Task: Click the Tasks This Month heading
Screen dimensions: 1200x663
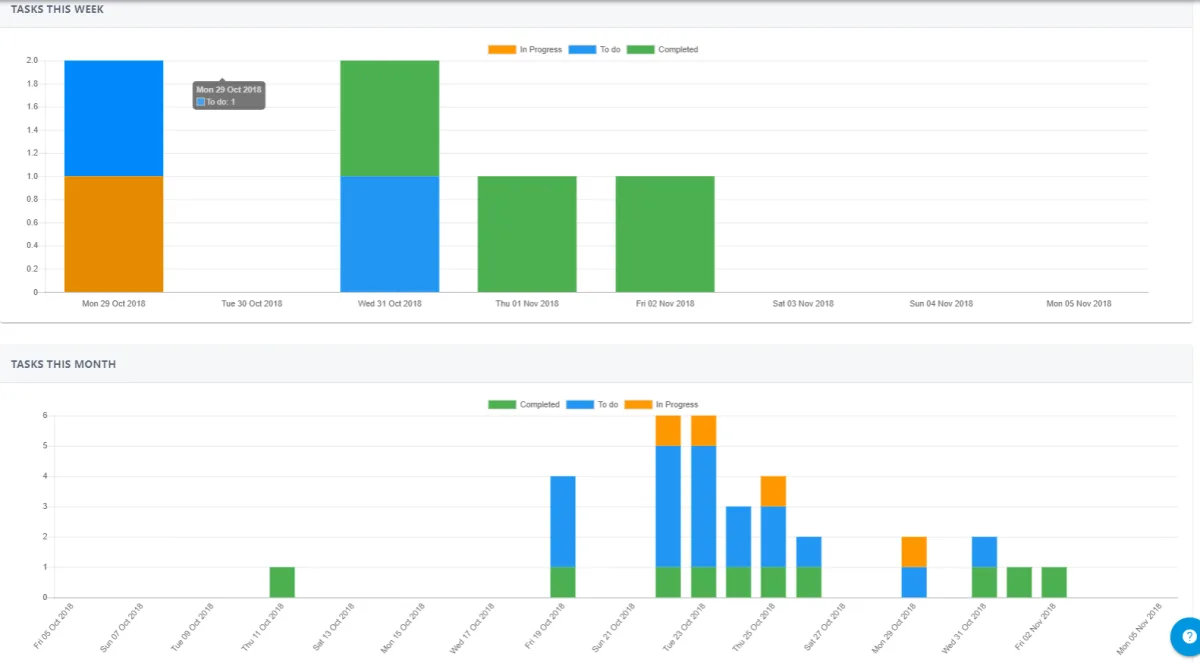Action: (x=63, y=364)
